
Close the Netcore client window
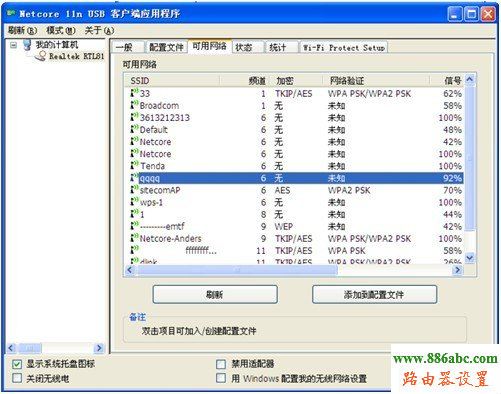pos(488,14)
